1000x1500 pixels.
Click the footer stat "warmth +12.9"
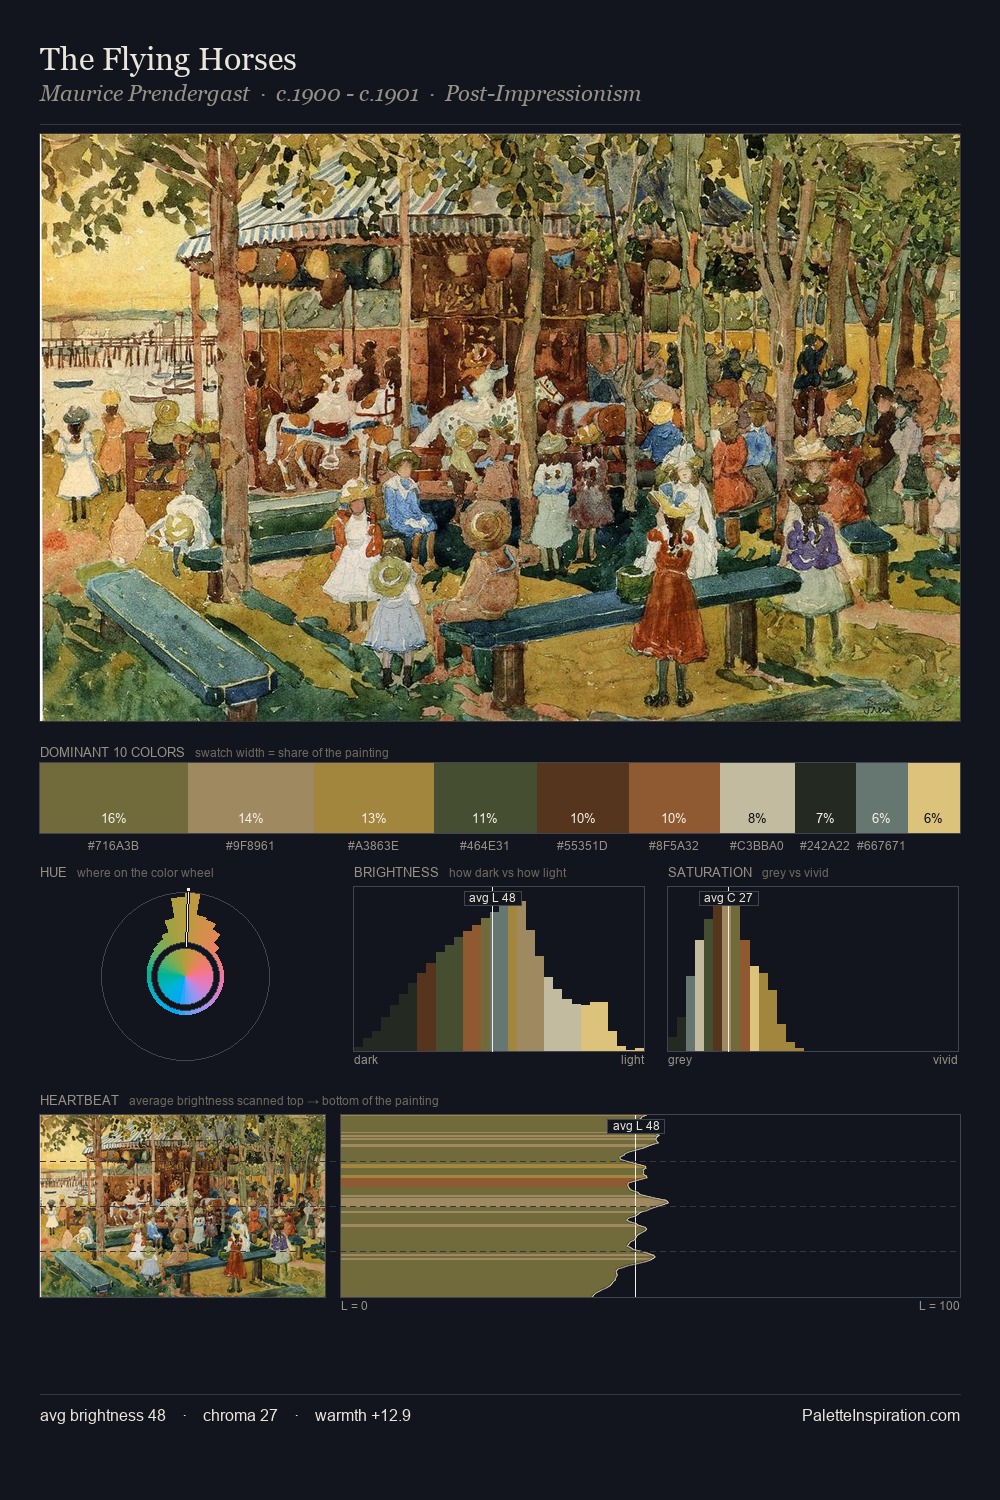pyautogui.click(x=363, y=1415)
